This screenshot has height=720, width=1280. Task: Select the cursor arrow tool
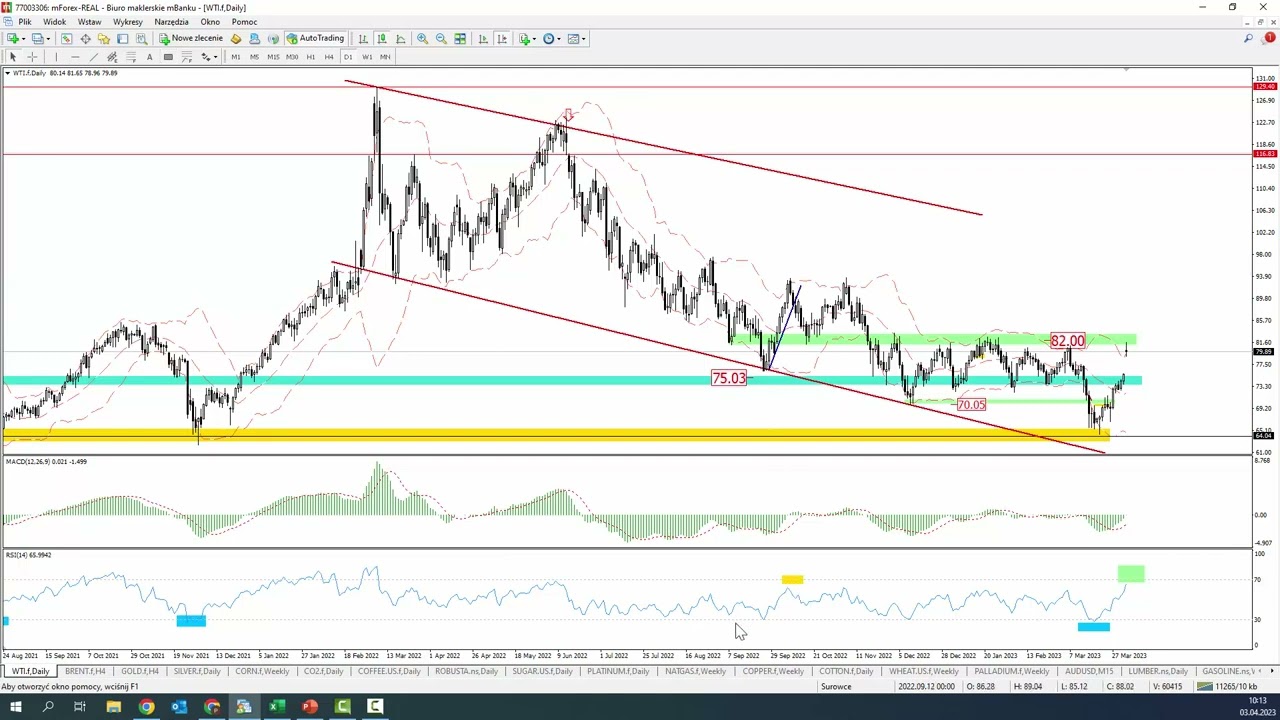(x=13, y=57)
